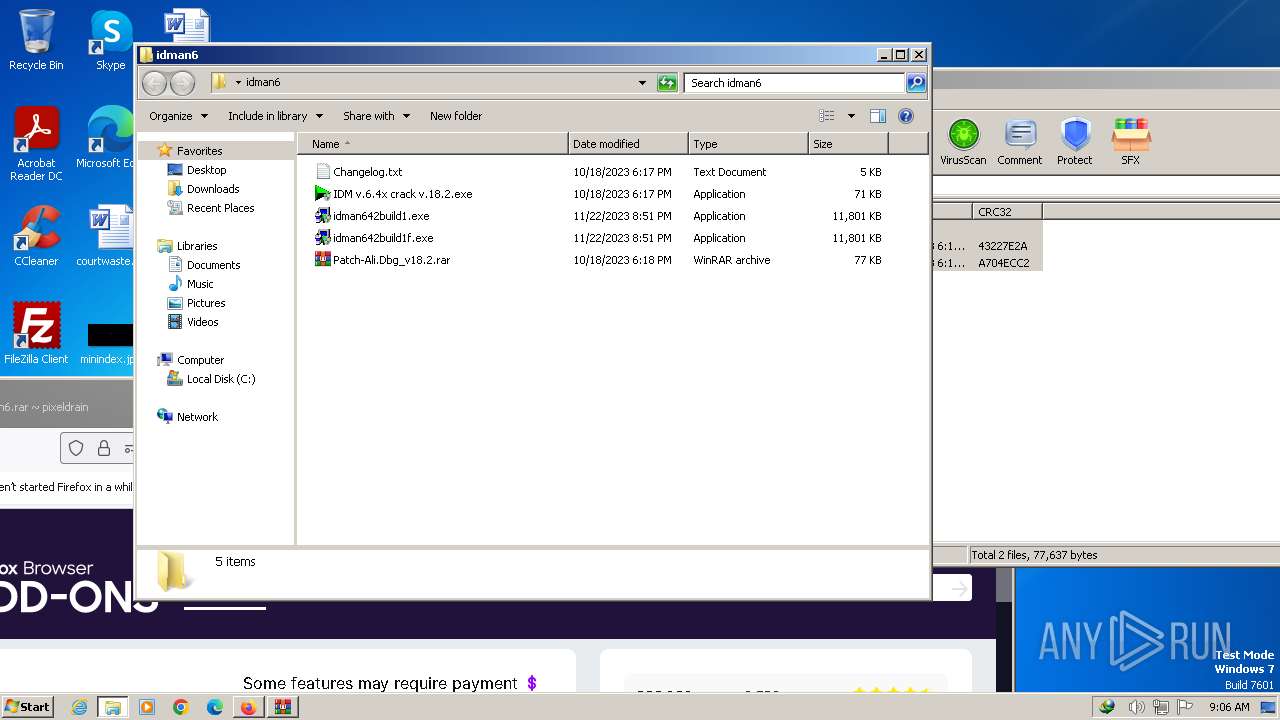The image size is (1280, 720).
Task: Open Explorer help question mark icon
Action: pyautogui.click(x=906, y=116)
